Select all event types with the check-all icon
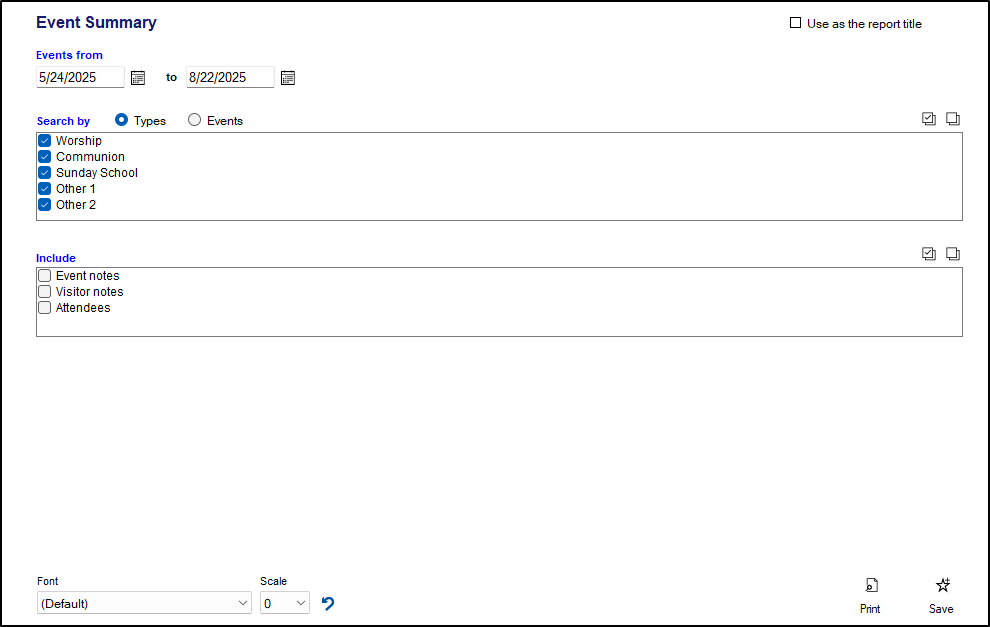The height and width of the screenshot is (627, 990). tap(928, 118)
